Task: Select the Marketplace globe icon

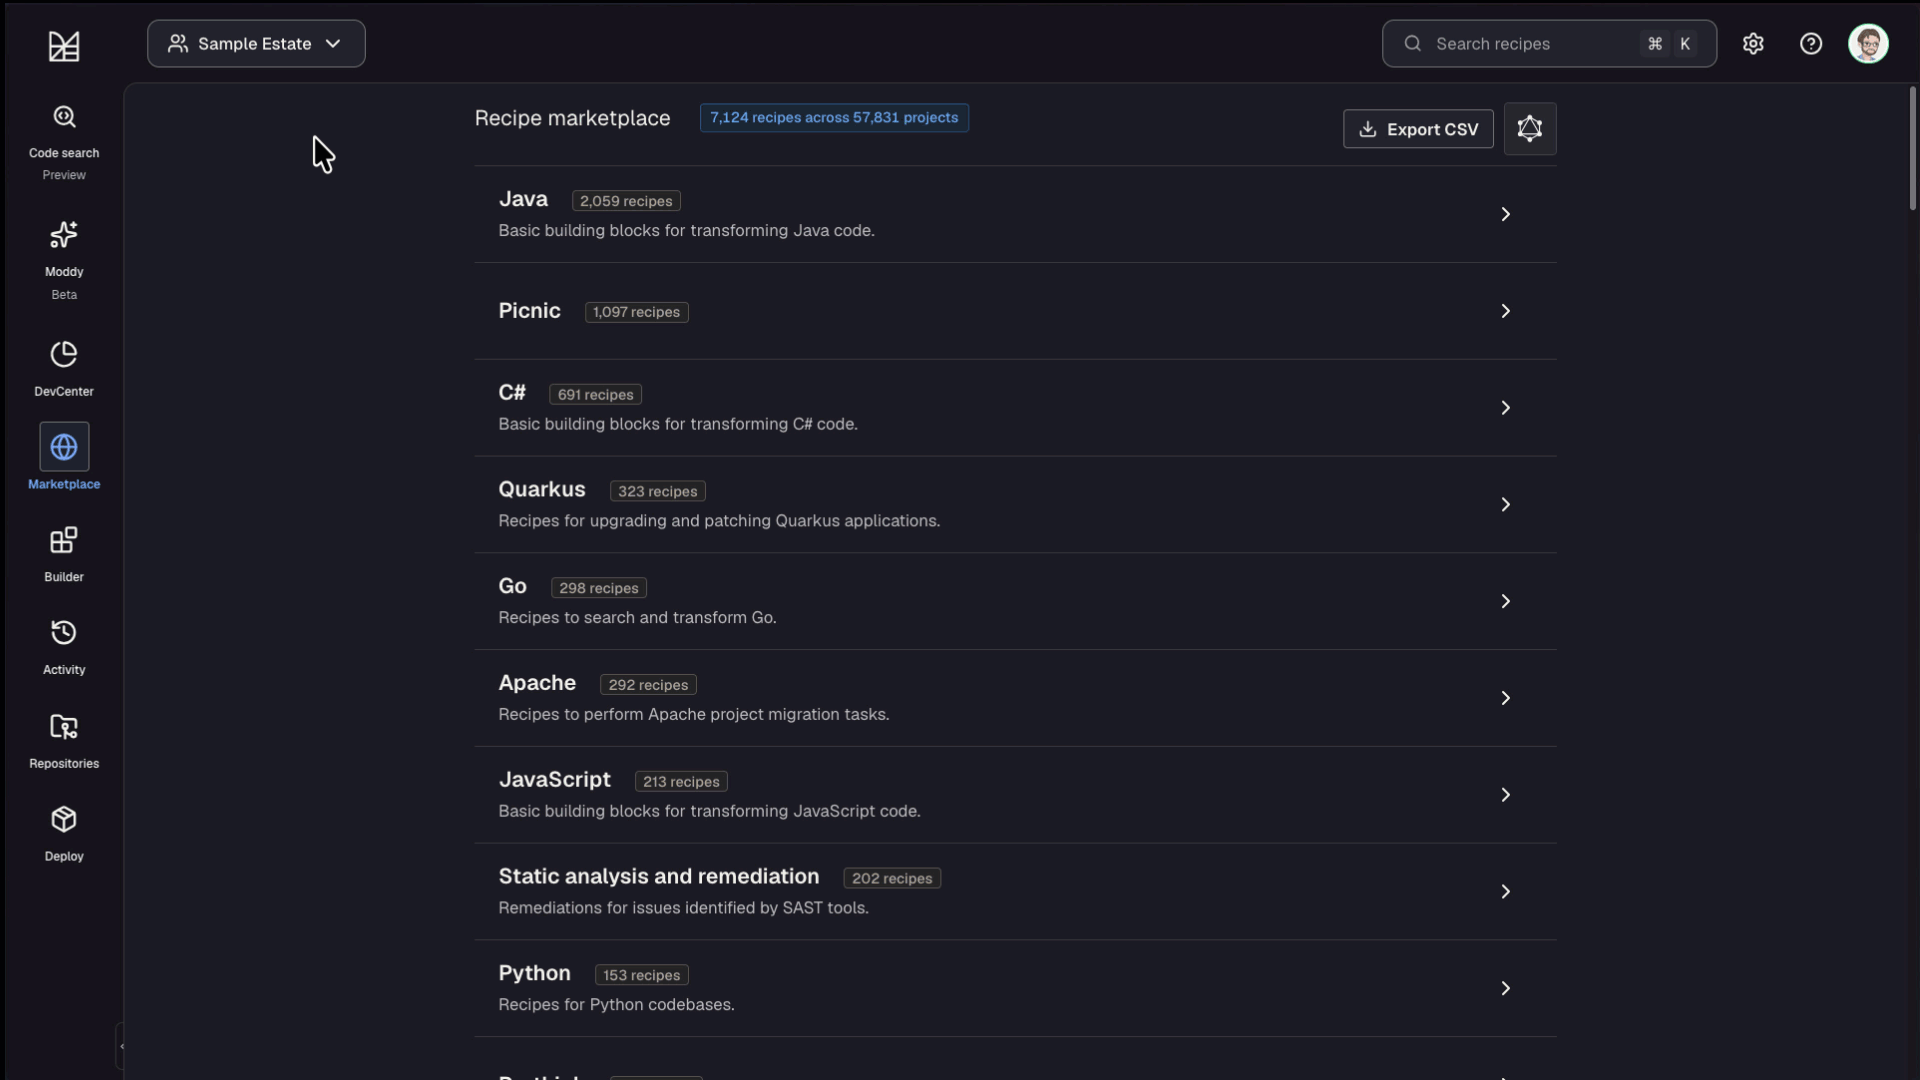Action: (x=64, y=447)
